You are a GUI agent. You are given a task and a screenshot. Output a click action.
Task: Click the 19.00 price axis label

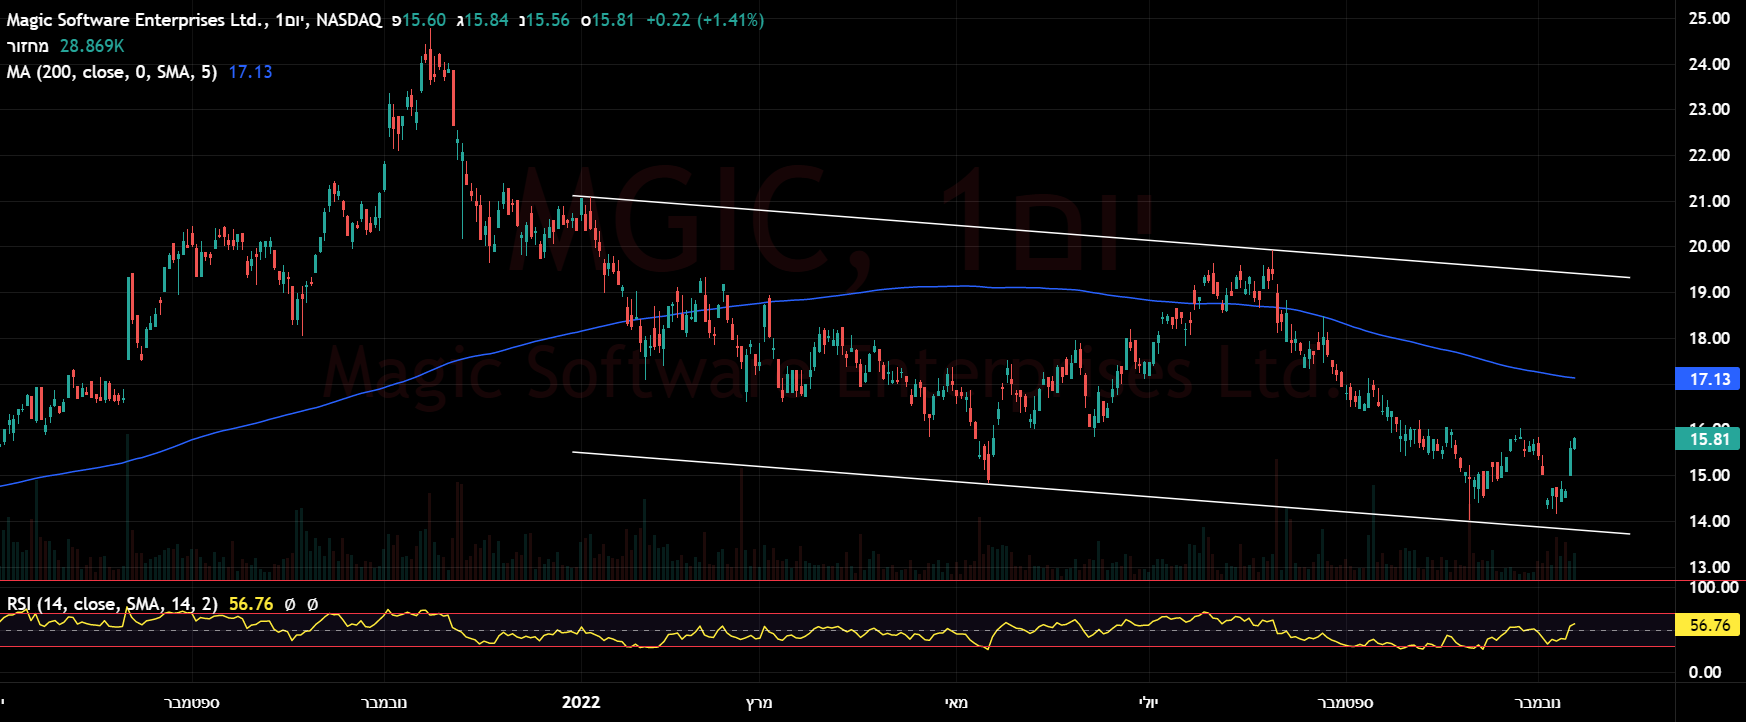click(1709, 292)
